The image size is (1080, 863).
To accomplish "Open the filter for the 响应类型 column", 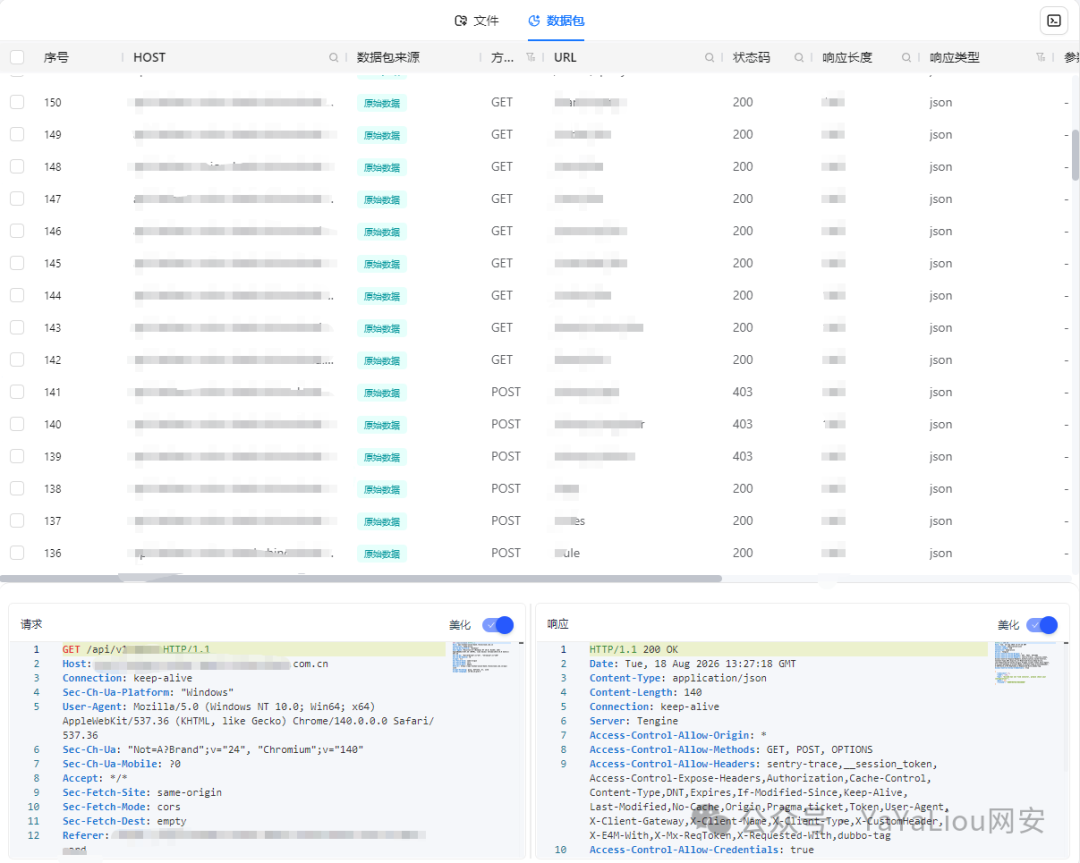I will point(1040,57).
